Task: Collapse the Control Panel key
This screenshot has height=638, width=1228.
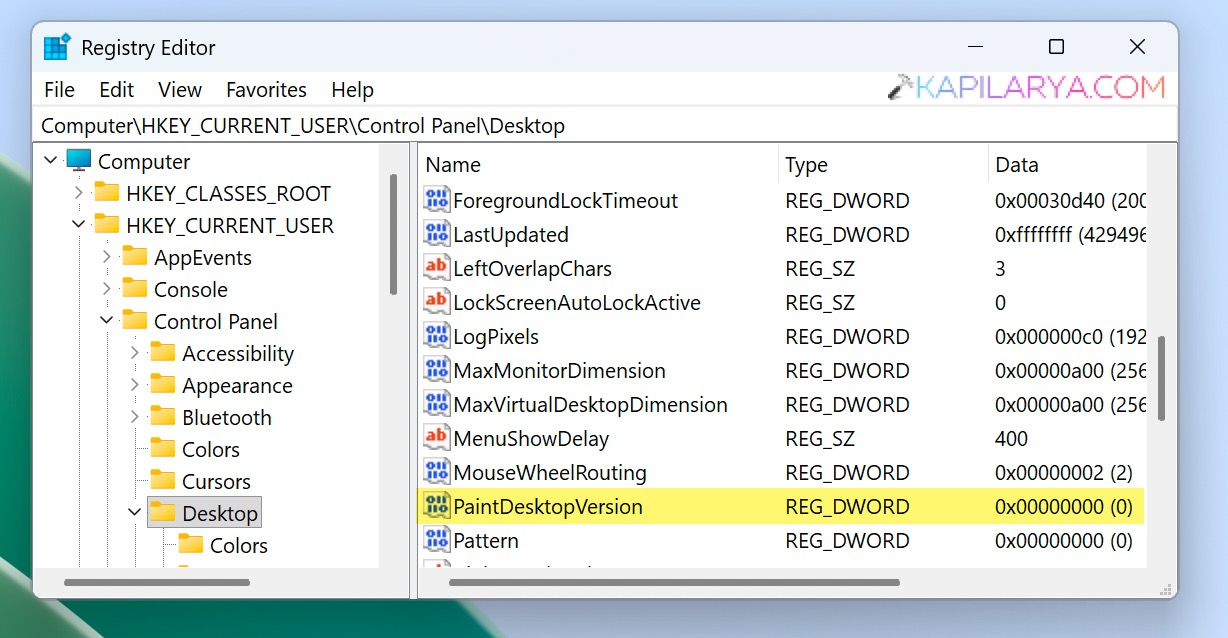Action: (106, 321)
